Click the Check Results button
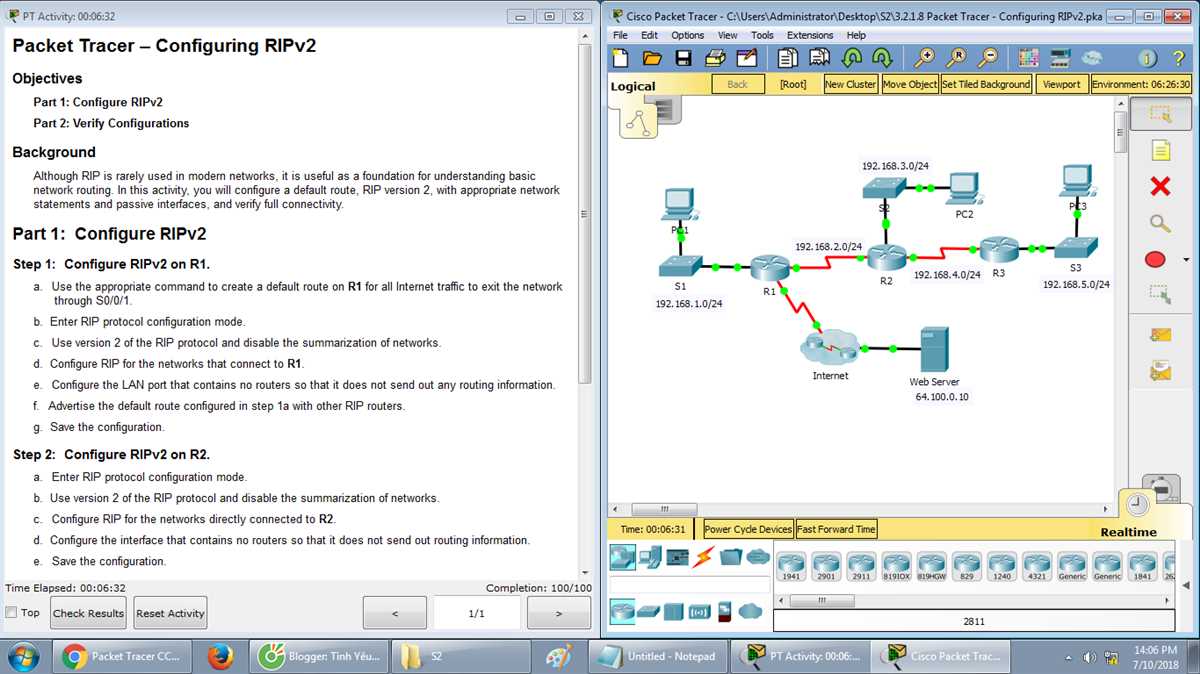This screenshot has height=674, width=1200. pos(89,613)
